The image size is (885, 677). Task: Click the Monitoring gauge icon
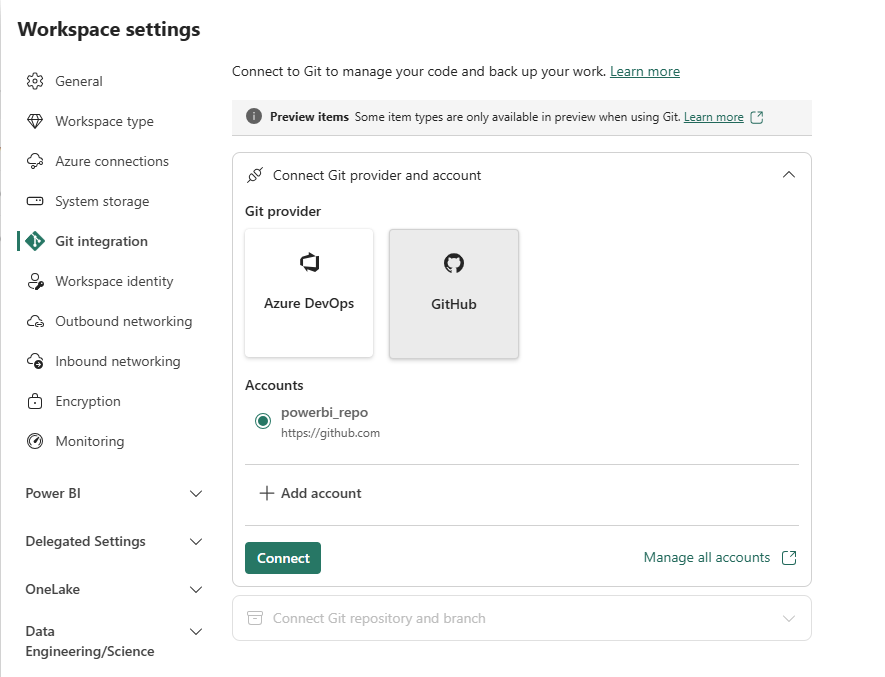[x=35, y=441]
